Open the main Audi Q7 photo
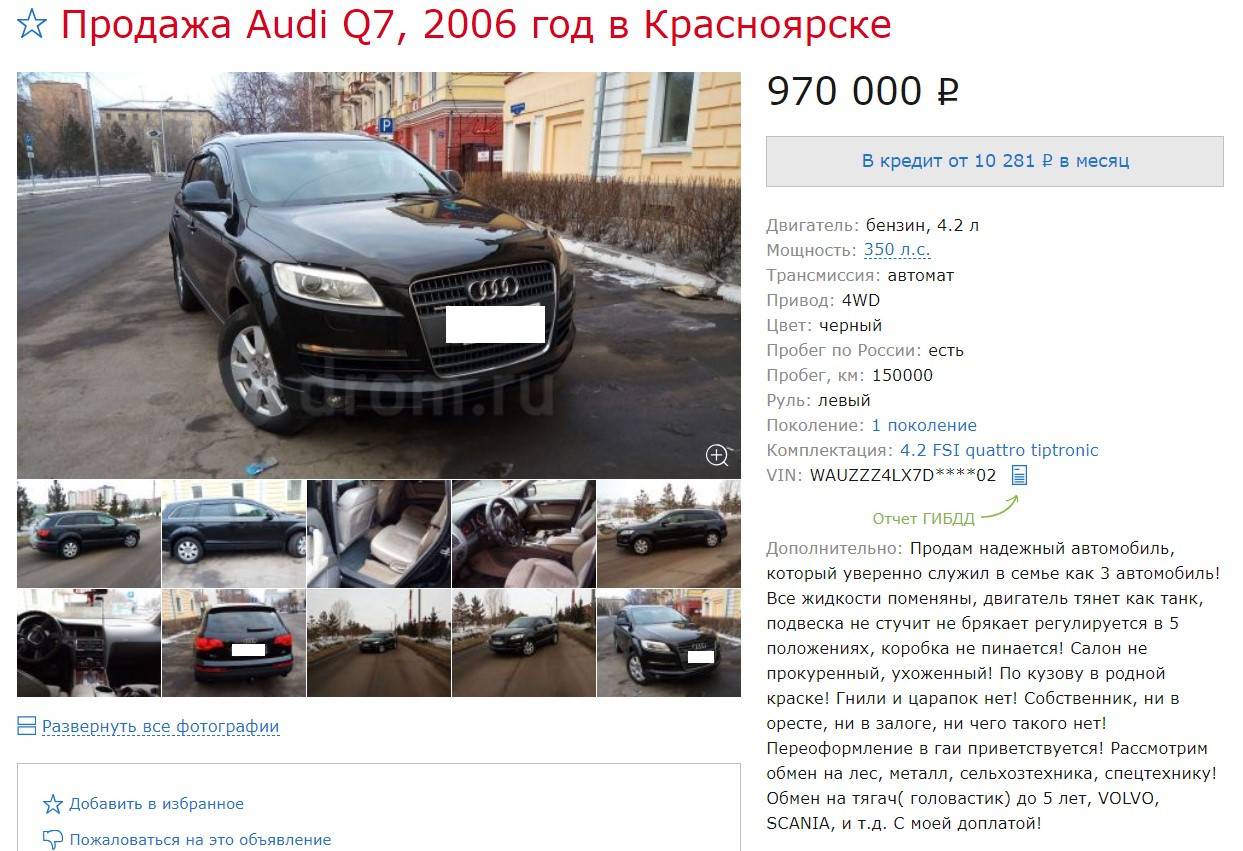Viewport: 1243px width, 851px height. [379, 275]
